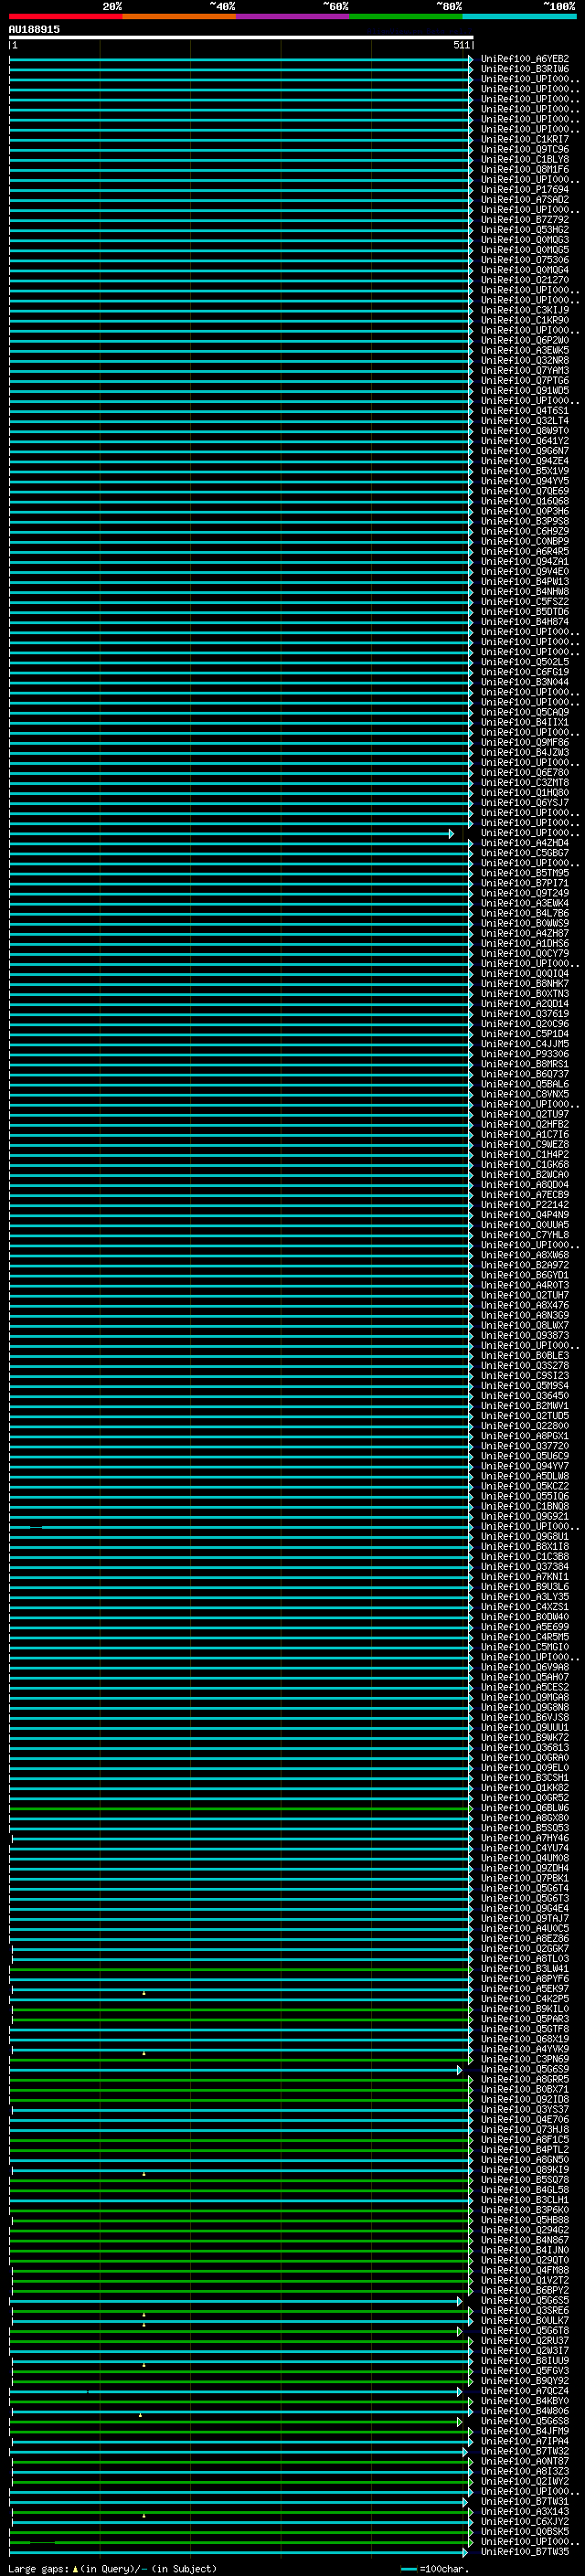Click the UniRef100_P22142 label
The width and height of the screenshot is (585, 2576).
525,1204
